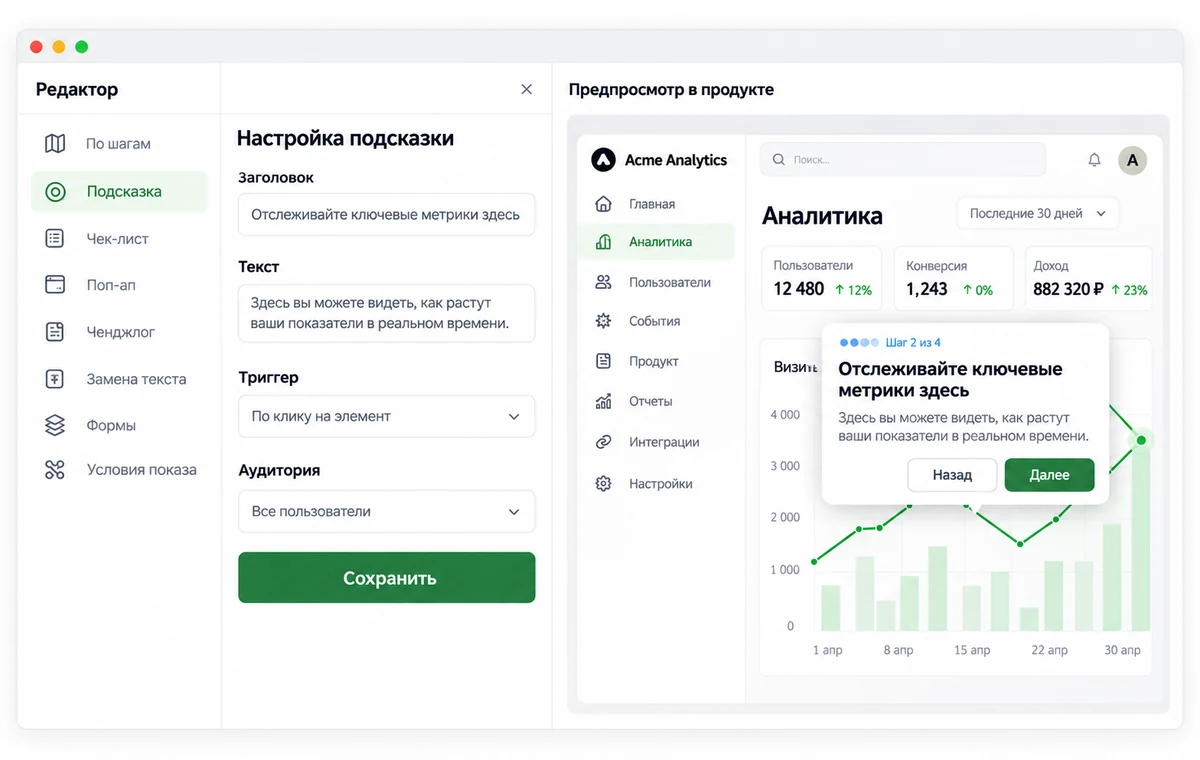The width and height of the screenshot is (1200, 760).
Task: Click the Доход 882 320 ₽ card
Action: click(1089, 278)
